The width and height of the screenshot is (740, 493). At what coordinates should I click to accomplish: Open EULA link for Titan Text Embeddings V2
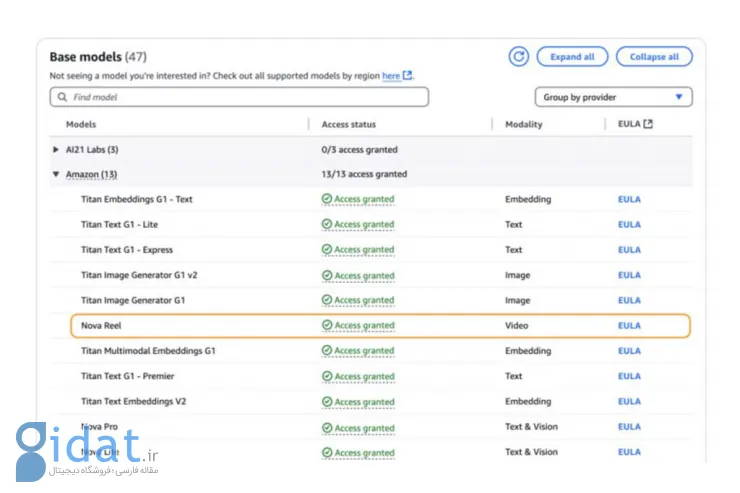[x=629, y=401]
